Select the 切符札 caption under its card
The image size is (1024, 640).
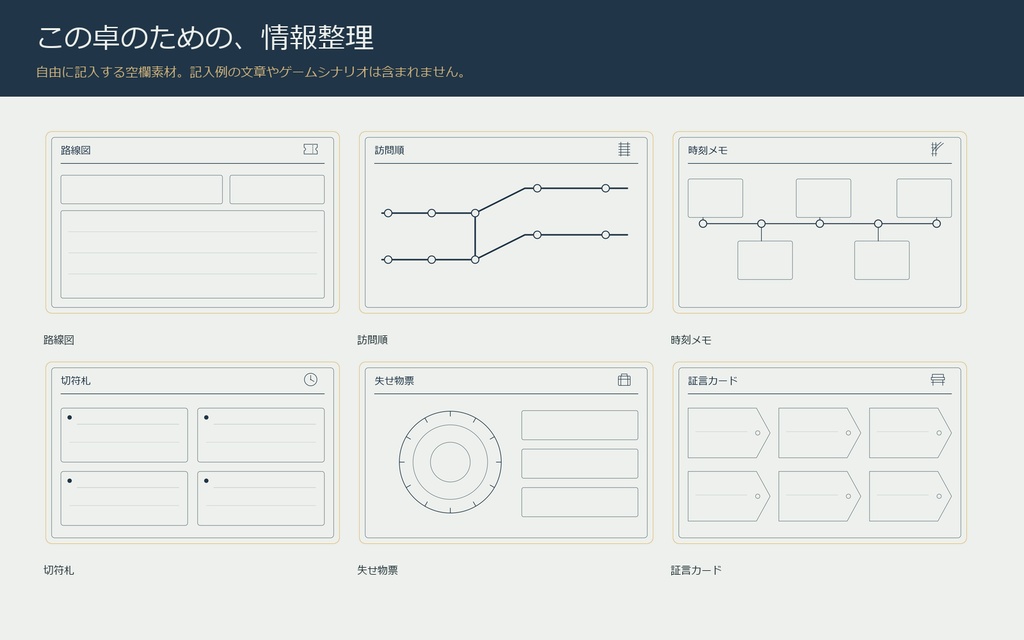[59, 570]
